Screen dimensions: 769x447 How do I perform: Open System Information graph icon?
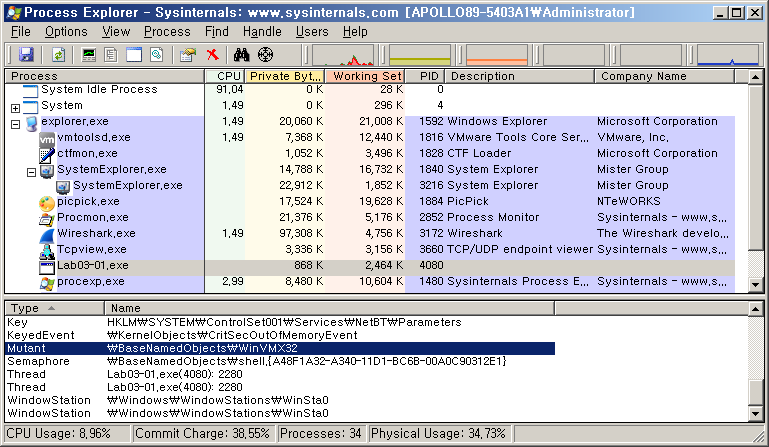(x=90, y=54)
